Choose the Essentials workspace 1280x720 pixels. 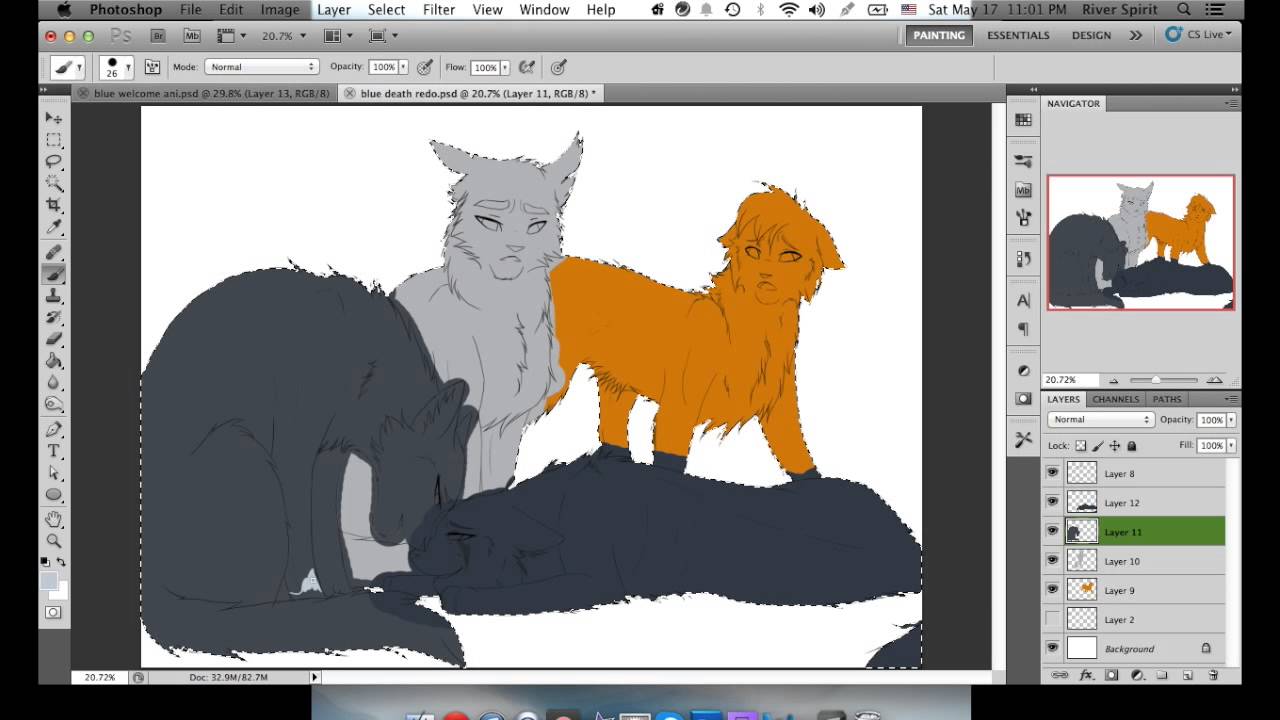1018,35
